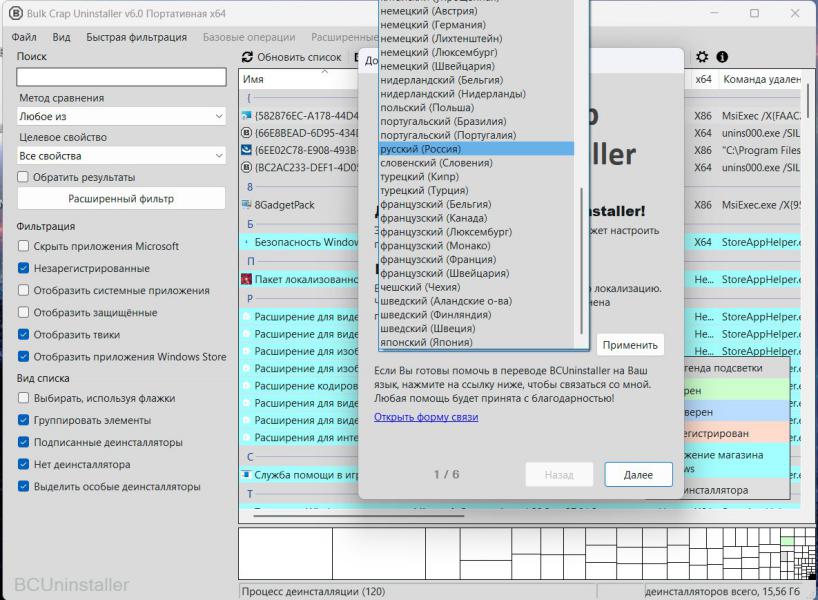The height and width of the screenshot is (600, 818).
Task: Click the icon of {6EE02C78-E908-493B entry
Action: coord(247,150)
